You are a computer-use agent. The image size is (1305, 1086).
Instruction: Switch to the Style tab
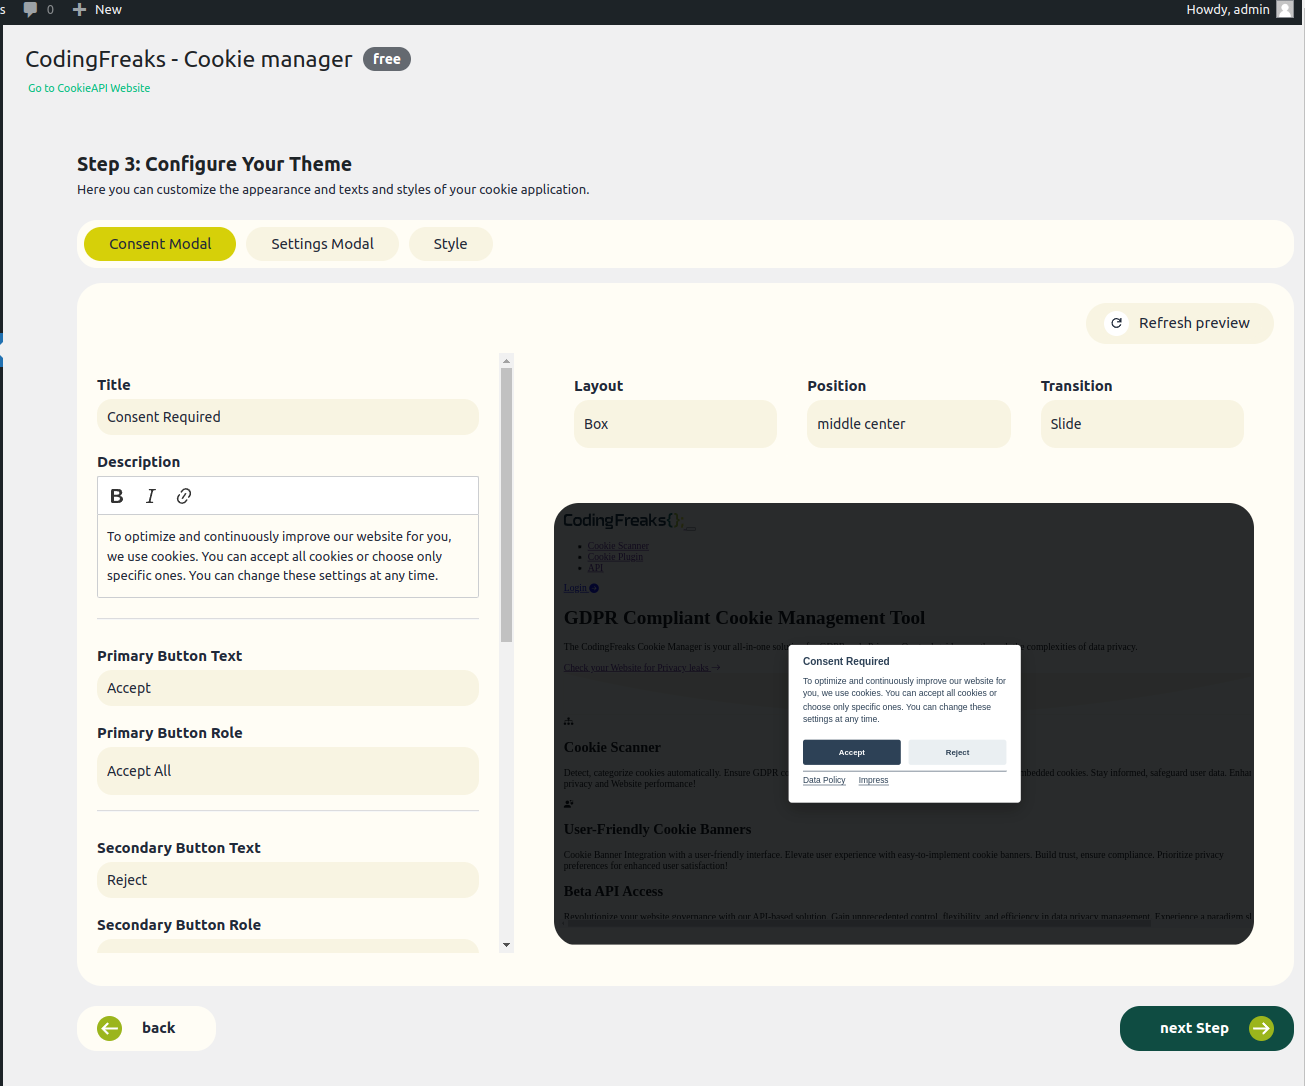coord(450,244)
